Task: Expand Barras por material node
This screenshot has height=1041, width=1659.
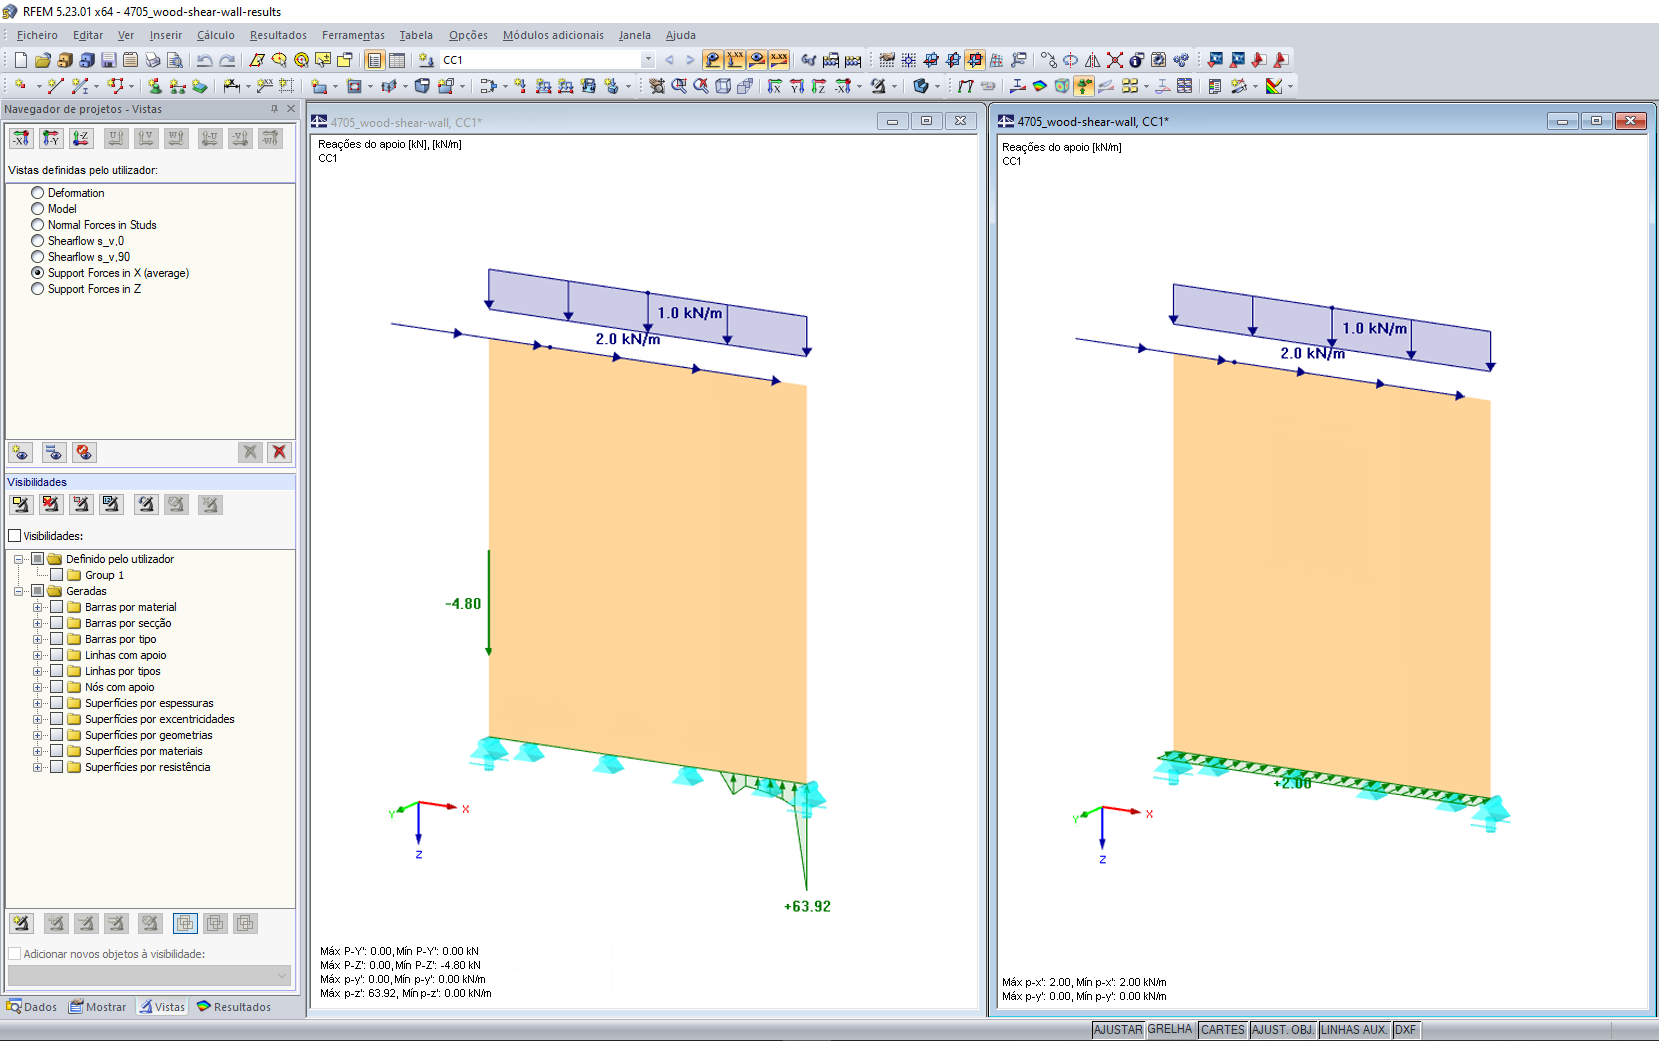Action: click(38, 607)
